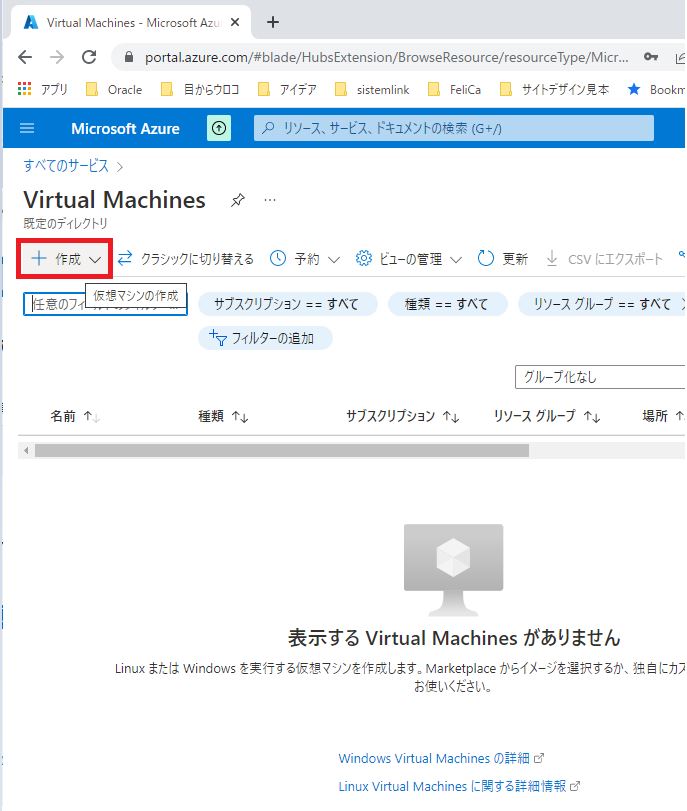Sort by the リソース グループ column header
The image size is (687, 811).
point(547,416)
